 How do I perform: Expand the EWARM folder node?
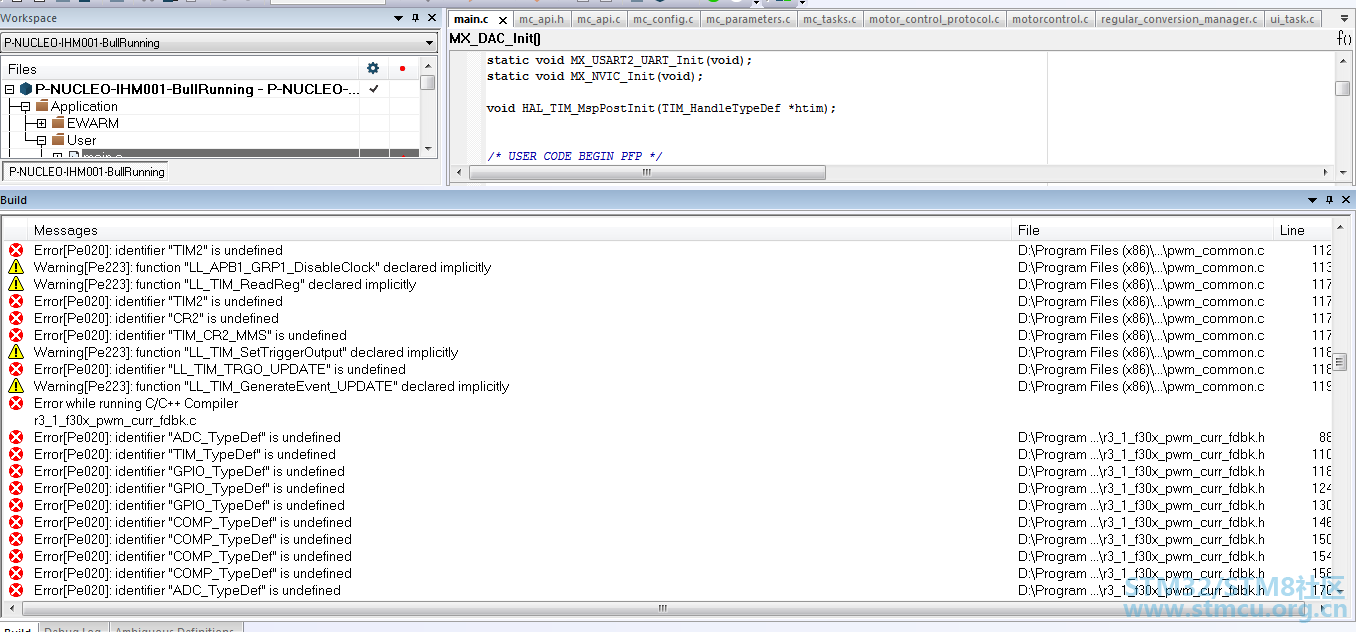42,123
